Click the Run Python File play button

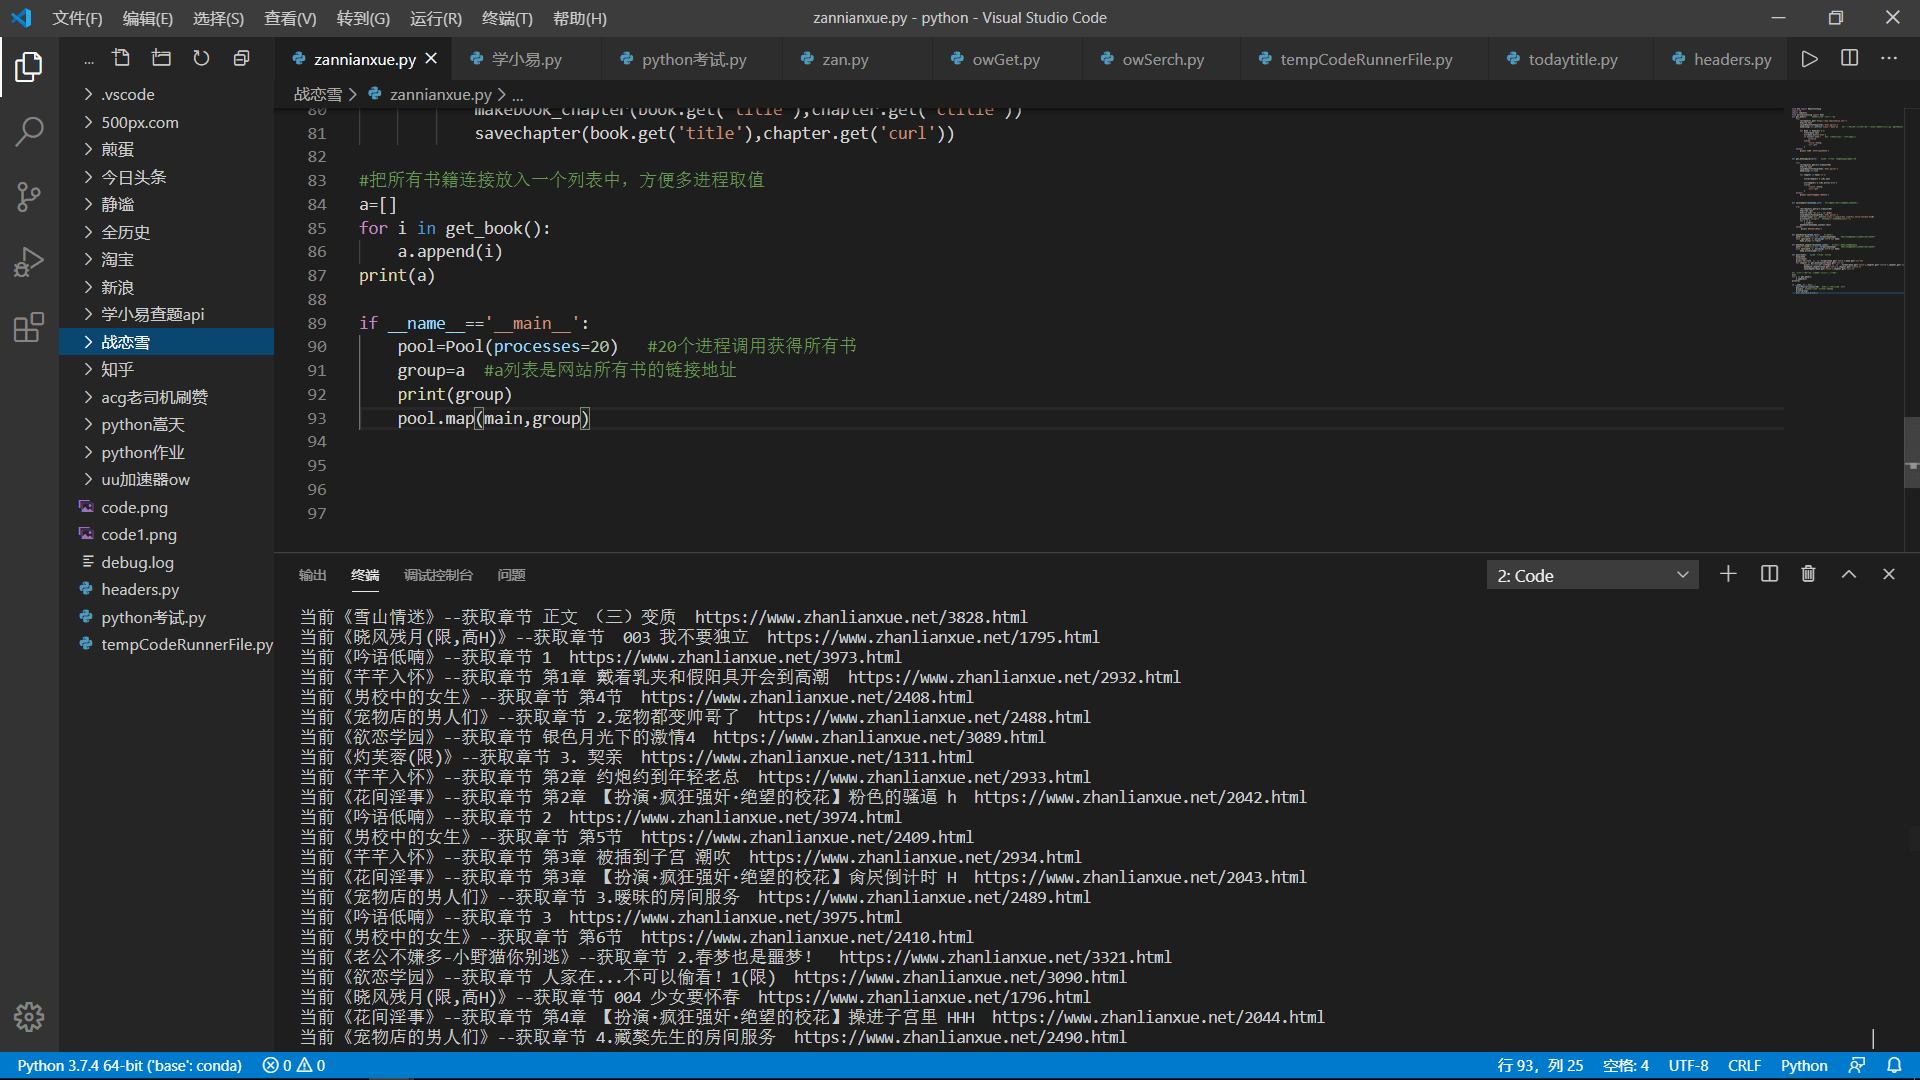click(1809, 59)
